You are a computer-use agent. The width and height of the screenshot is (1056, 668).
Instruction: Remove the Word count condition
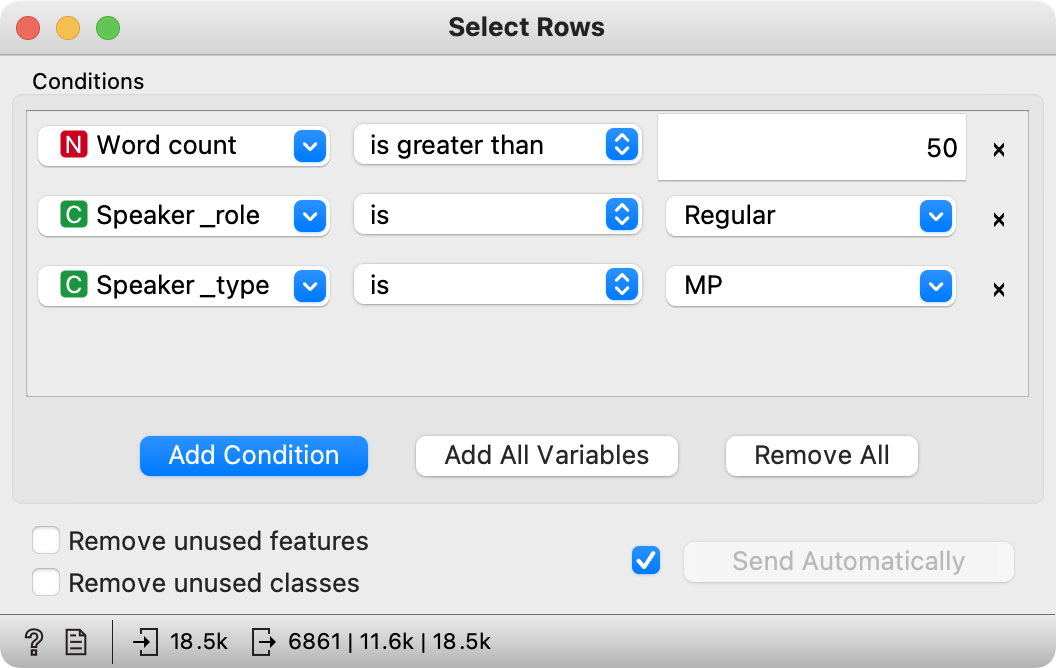pos(997,150)
